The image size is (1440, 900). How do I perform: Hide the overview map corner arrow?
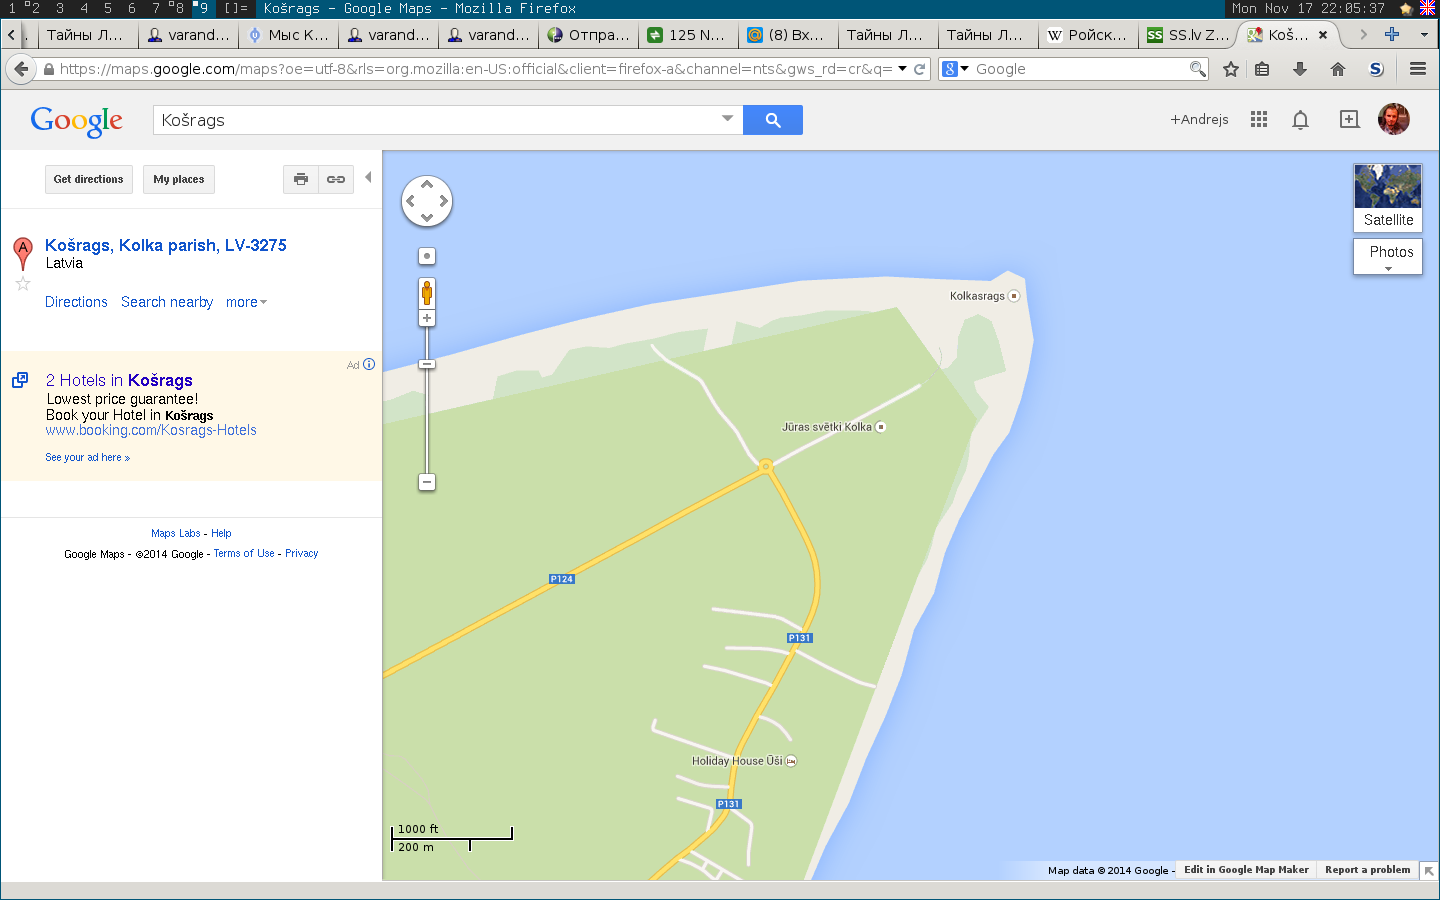[x=1429, y=871]
